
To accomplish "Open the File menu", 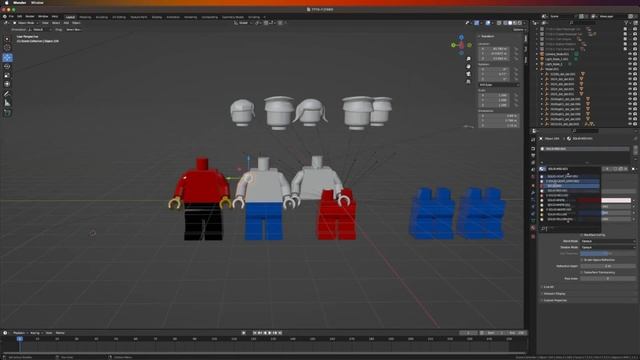I will pyautogui.click(x=11, y=17).
